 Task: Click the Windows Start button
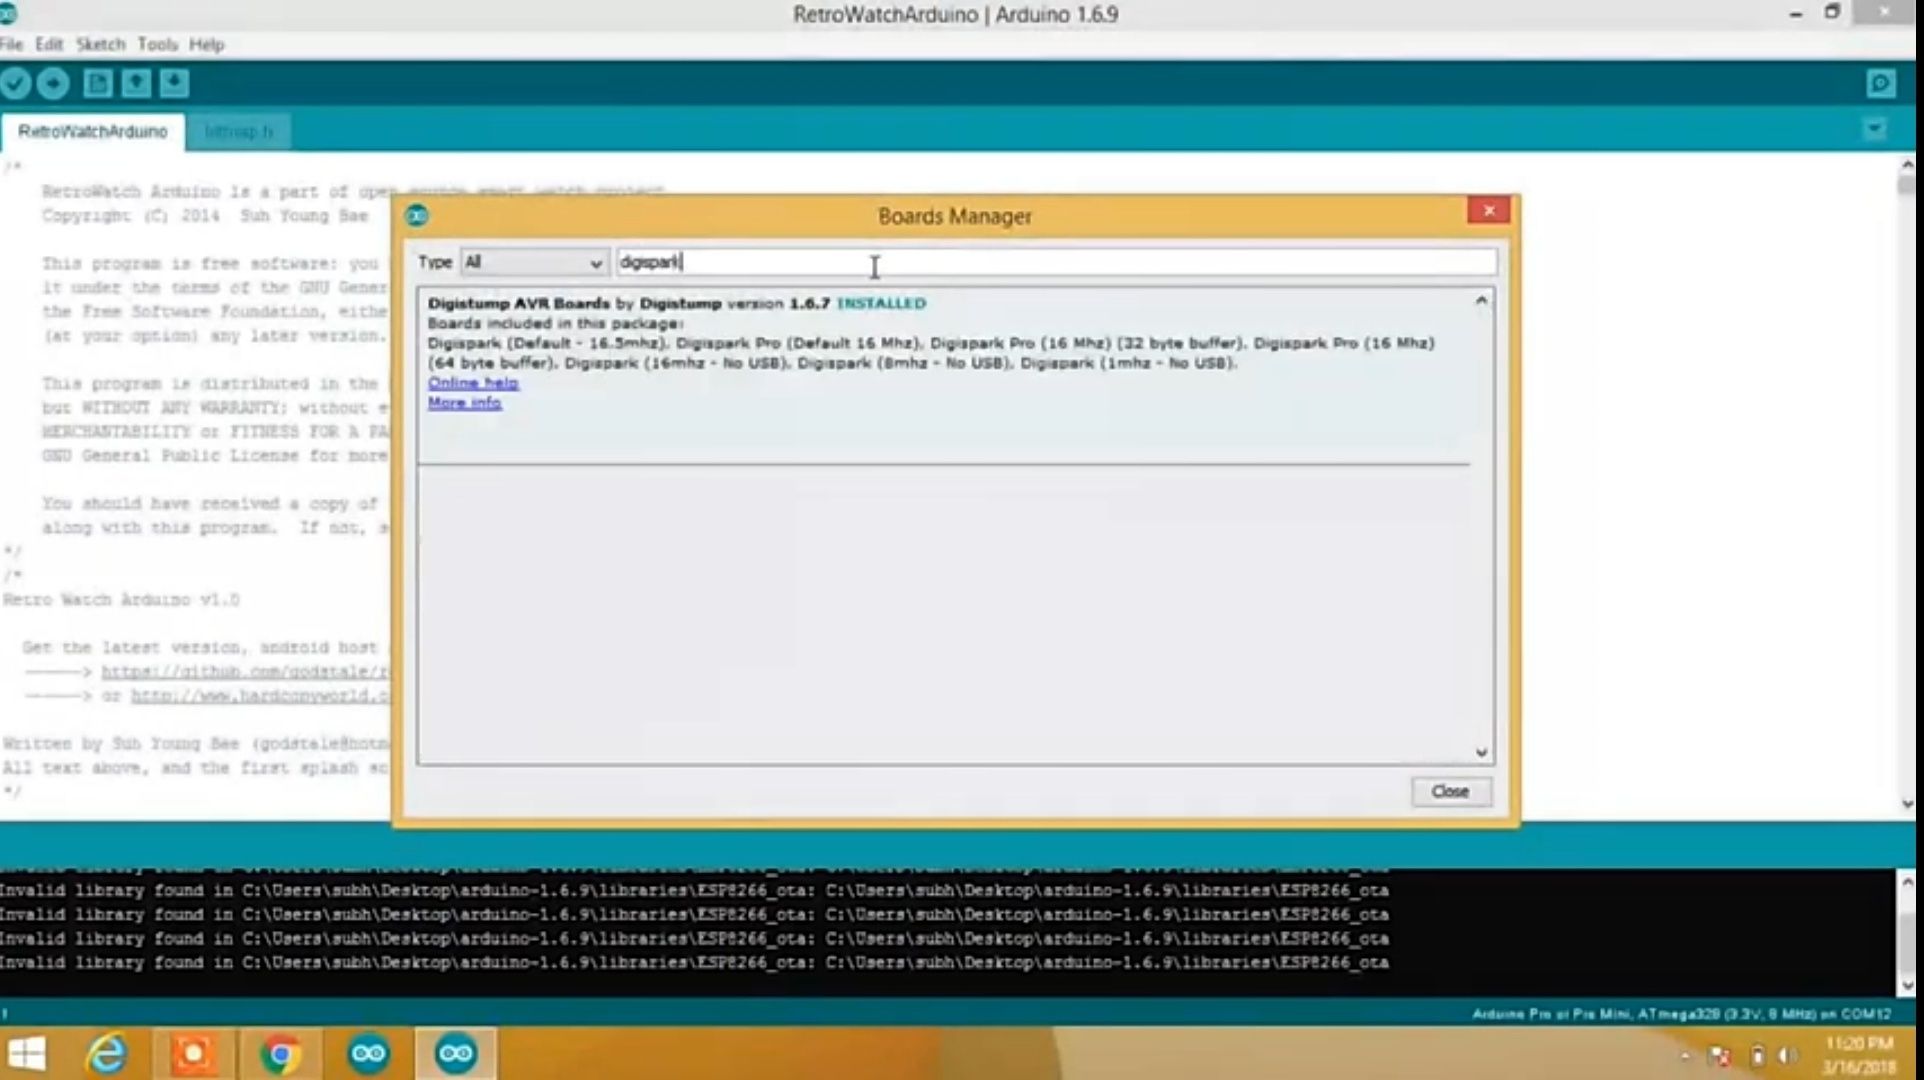click(26, 1053)
